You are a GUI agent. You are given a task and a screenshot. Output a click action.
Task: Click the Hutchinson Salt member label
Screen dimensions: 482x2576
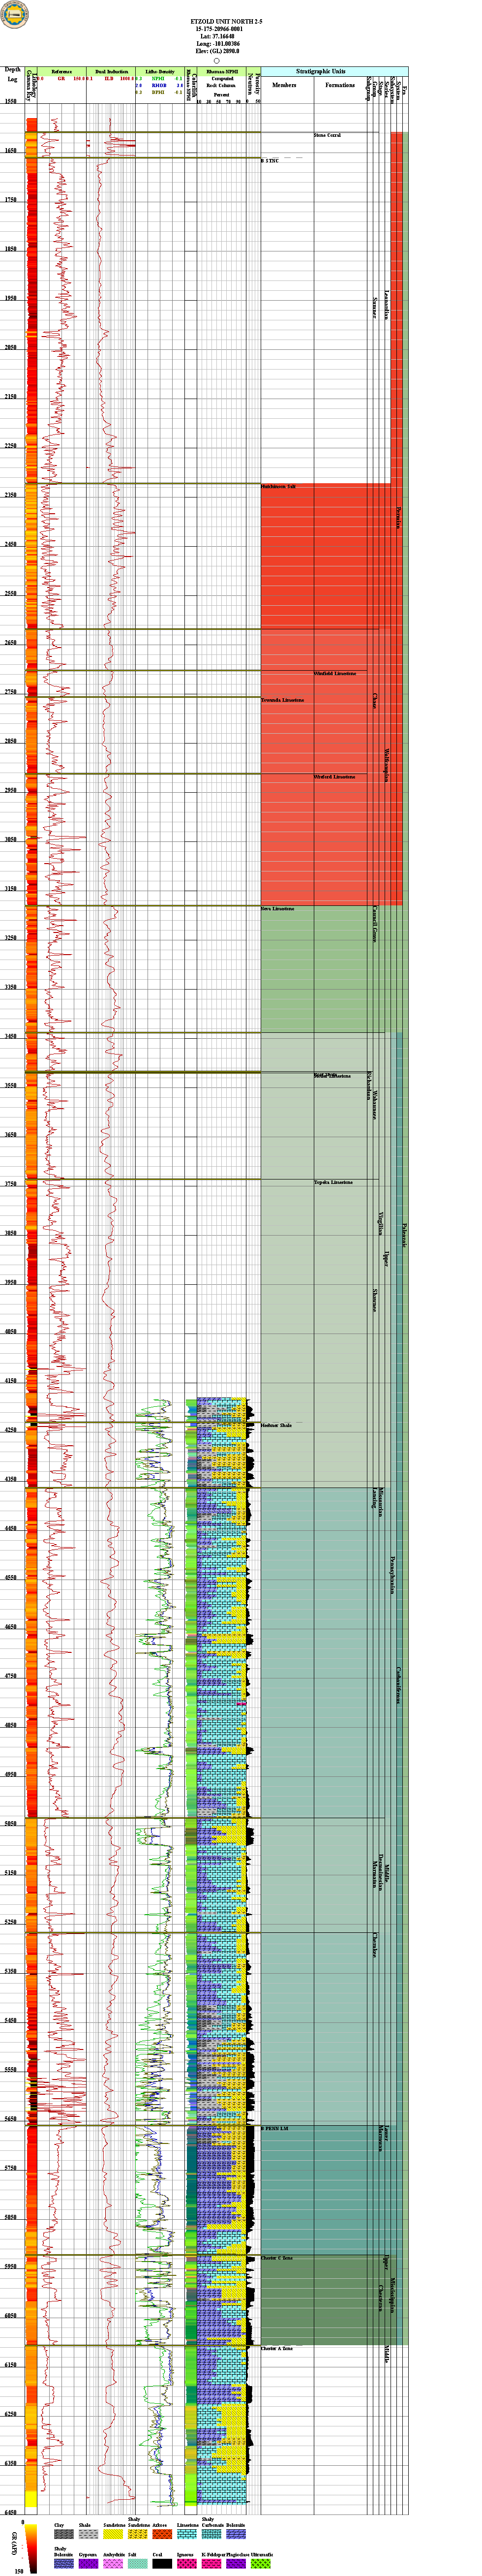pyautogui.click(x=279, y=487)
